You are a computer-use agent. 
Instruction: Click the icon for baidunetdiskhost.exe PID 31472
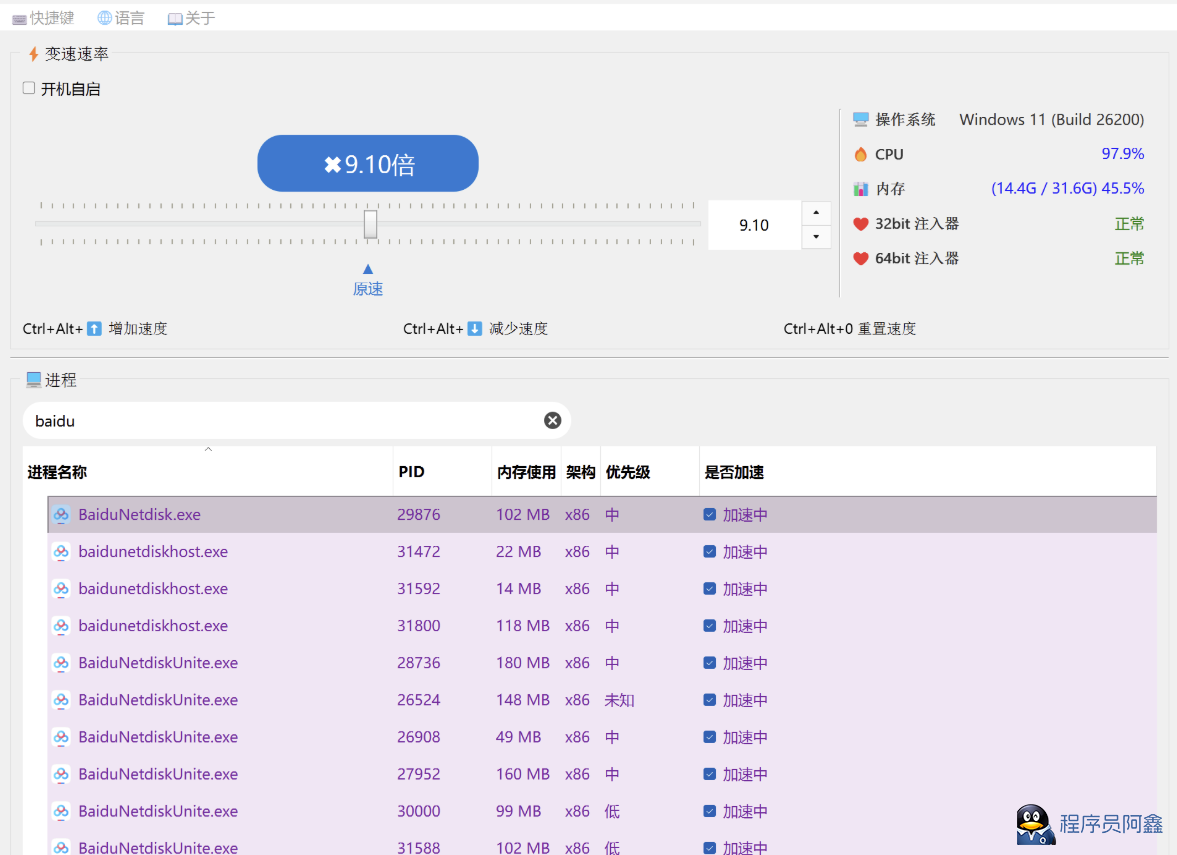(61, 552)
